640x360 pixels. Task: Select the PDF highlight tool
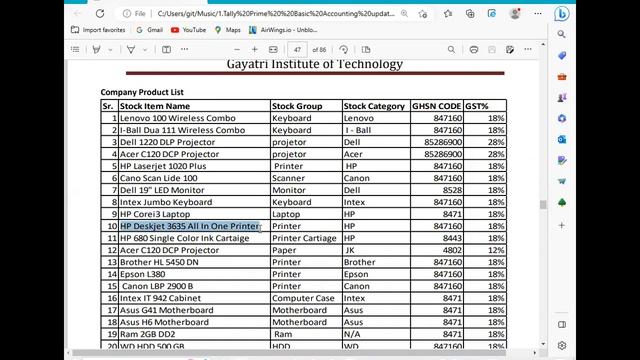point(97,49)
